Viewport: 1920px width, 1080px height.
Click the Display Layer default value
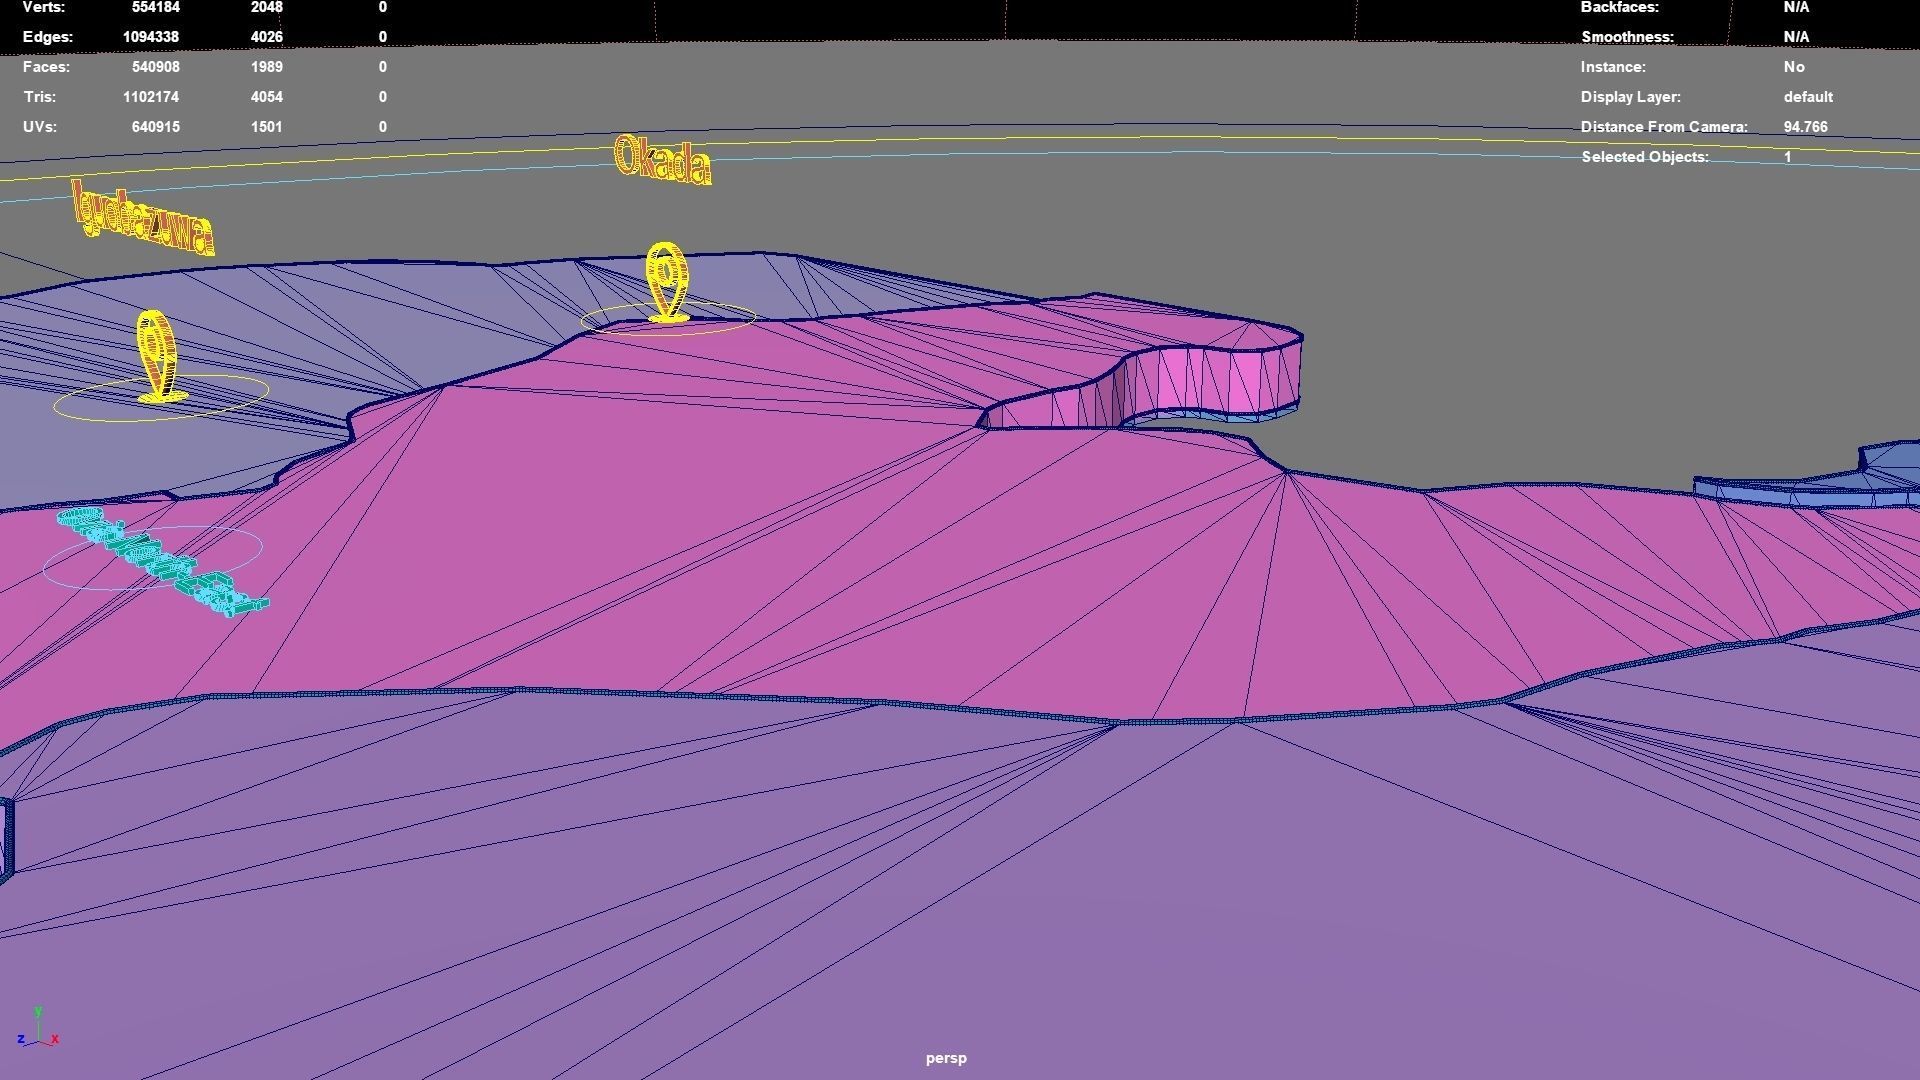1807,97
